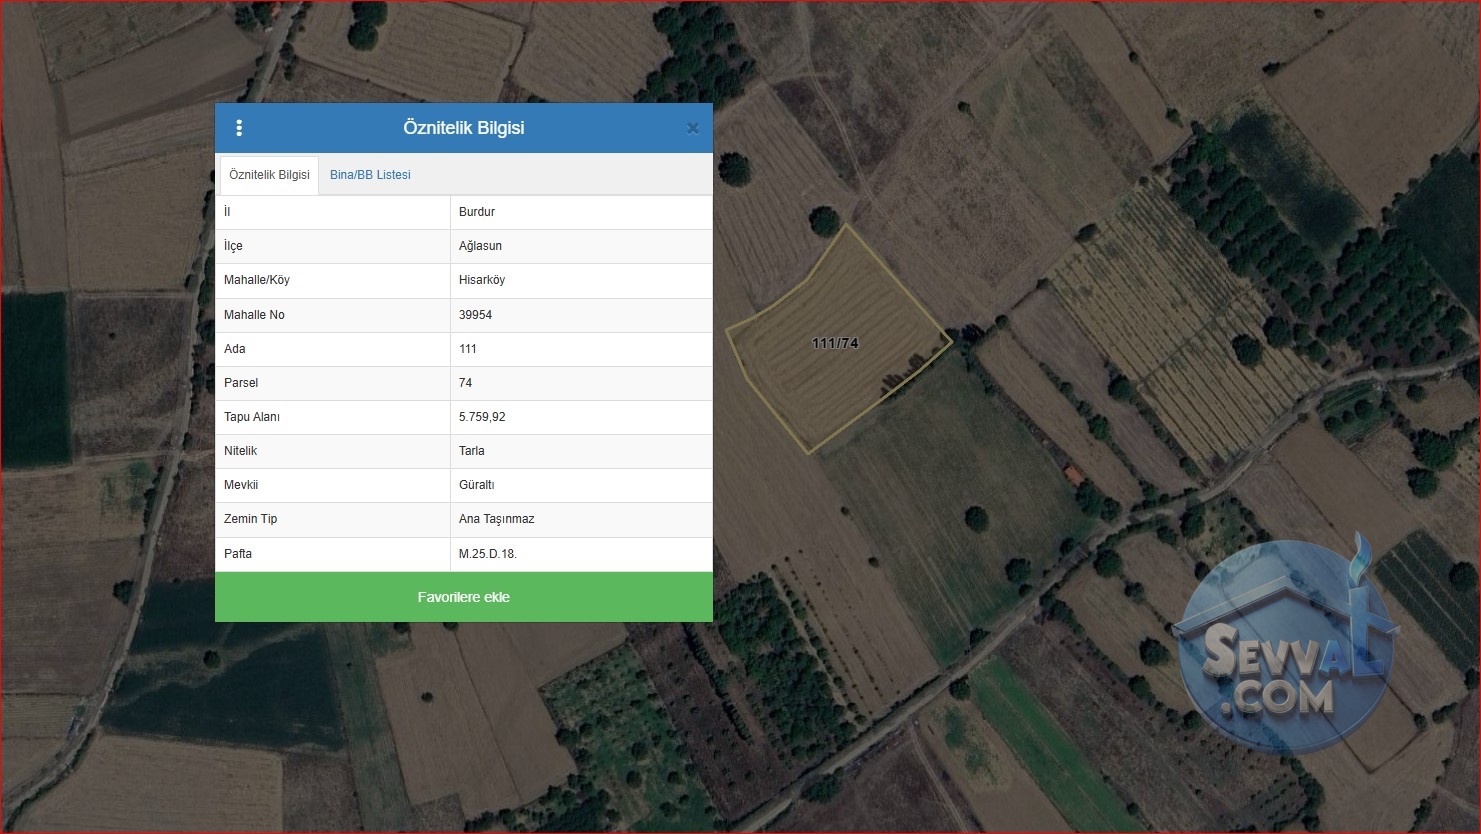Click the Öznitelik Bilgisi header title

(x=464, y=128)
